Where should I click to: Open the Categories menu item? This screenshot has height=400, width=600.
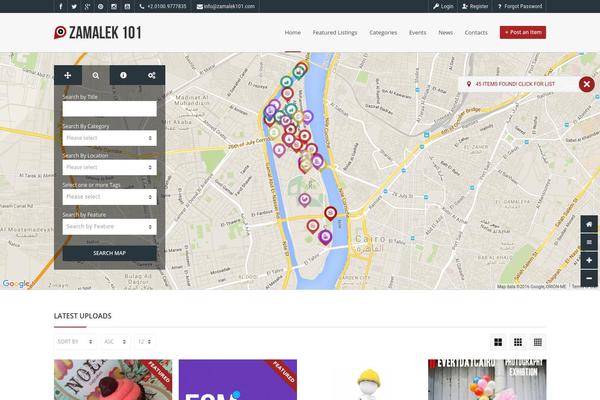pos(383,33)
